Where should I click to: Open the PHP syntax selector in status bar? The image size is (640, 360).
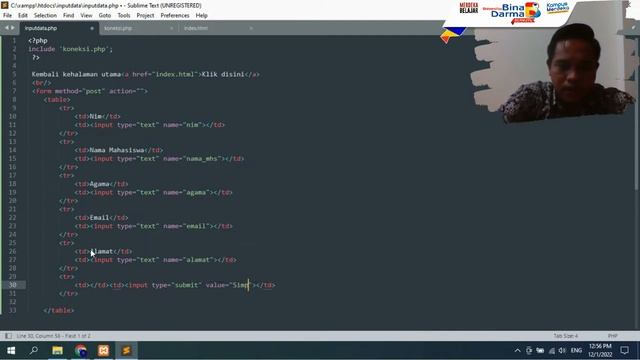pyautogui.click(x=612, y=336)
